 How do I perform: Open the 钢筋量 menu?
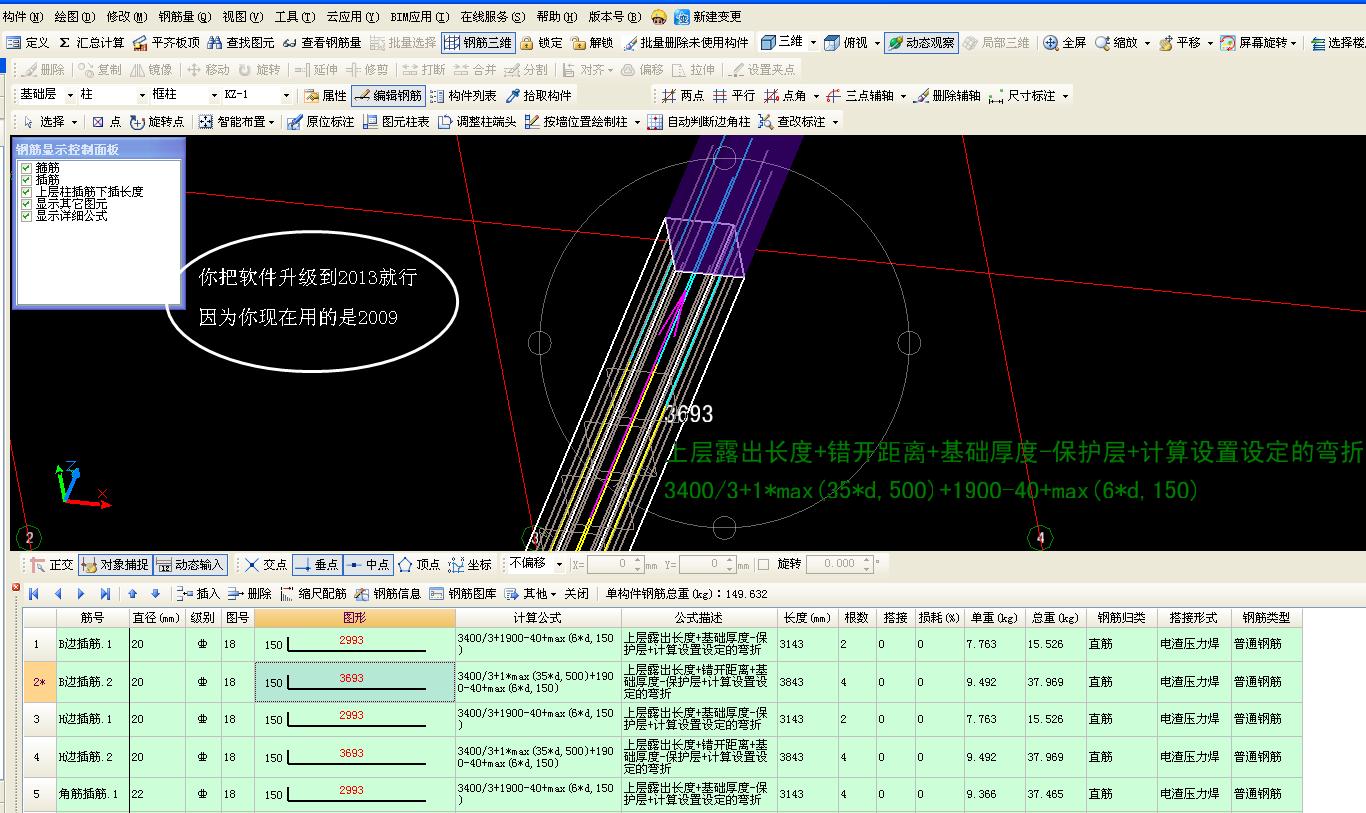pyautogui.click(x=185, y=17)
